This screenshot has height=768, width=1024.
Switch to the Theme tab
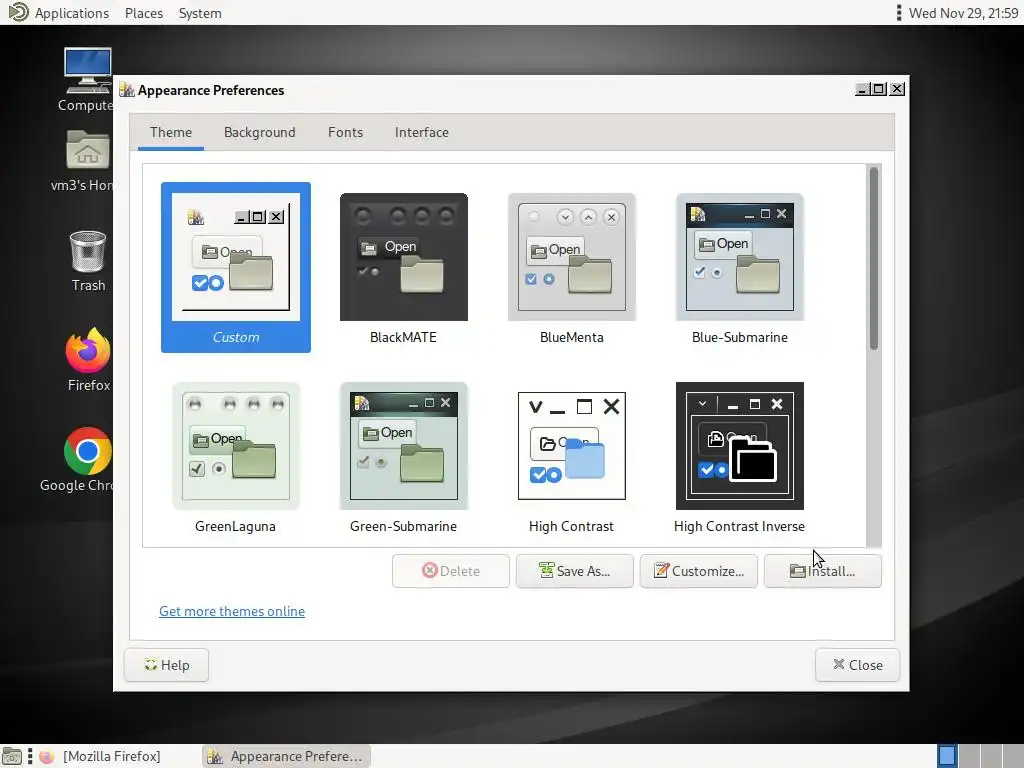pos(171,133)
